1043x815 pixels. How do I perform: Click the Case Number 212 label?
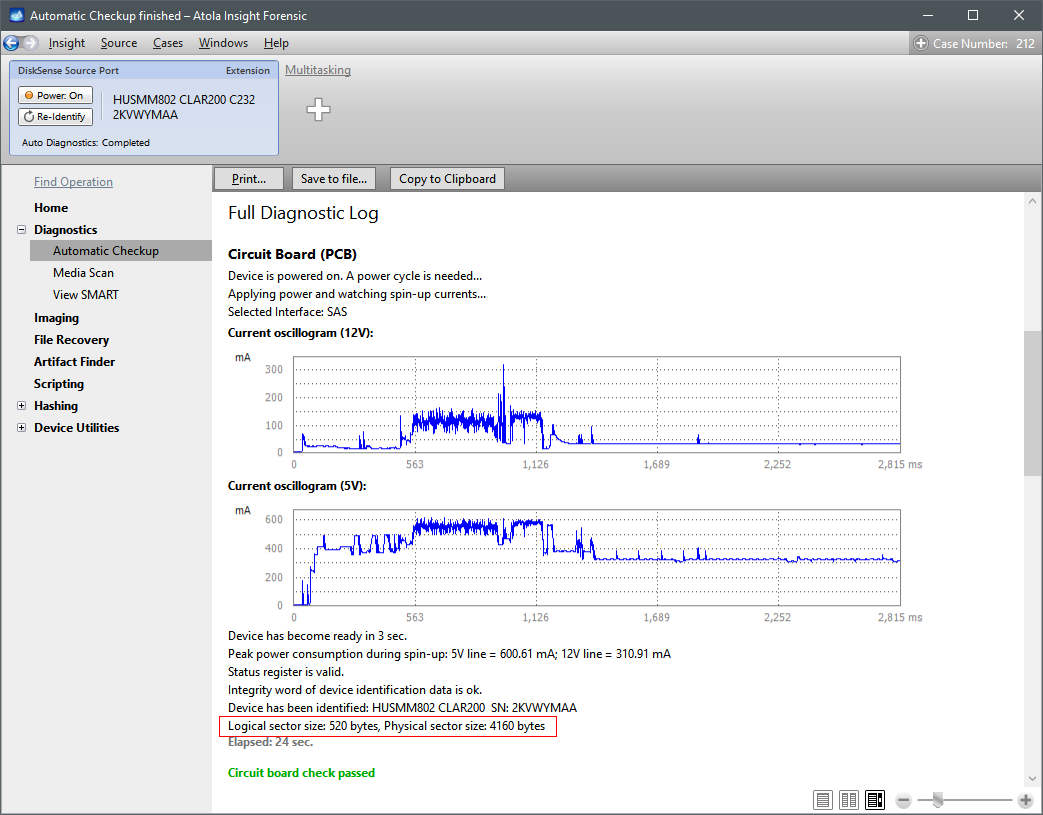[x=983, y=43]
